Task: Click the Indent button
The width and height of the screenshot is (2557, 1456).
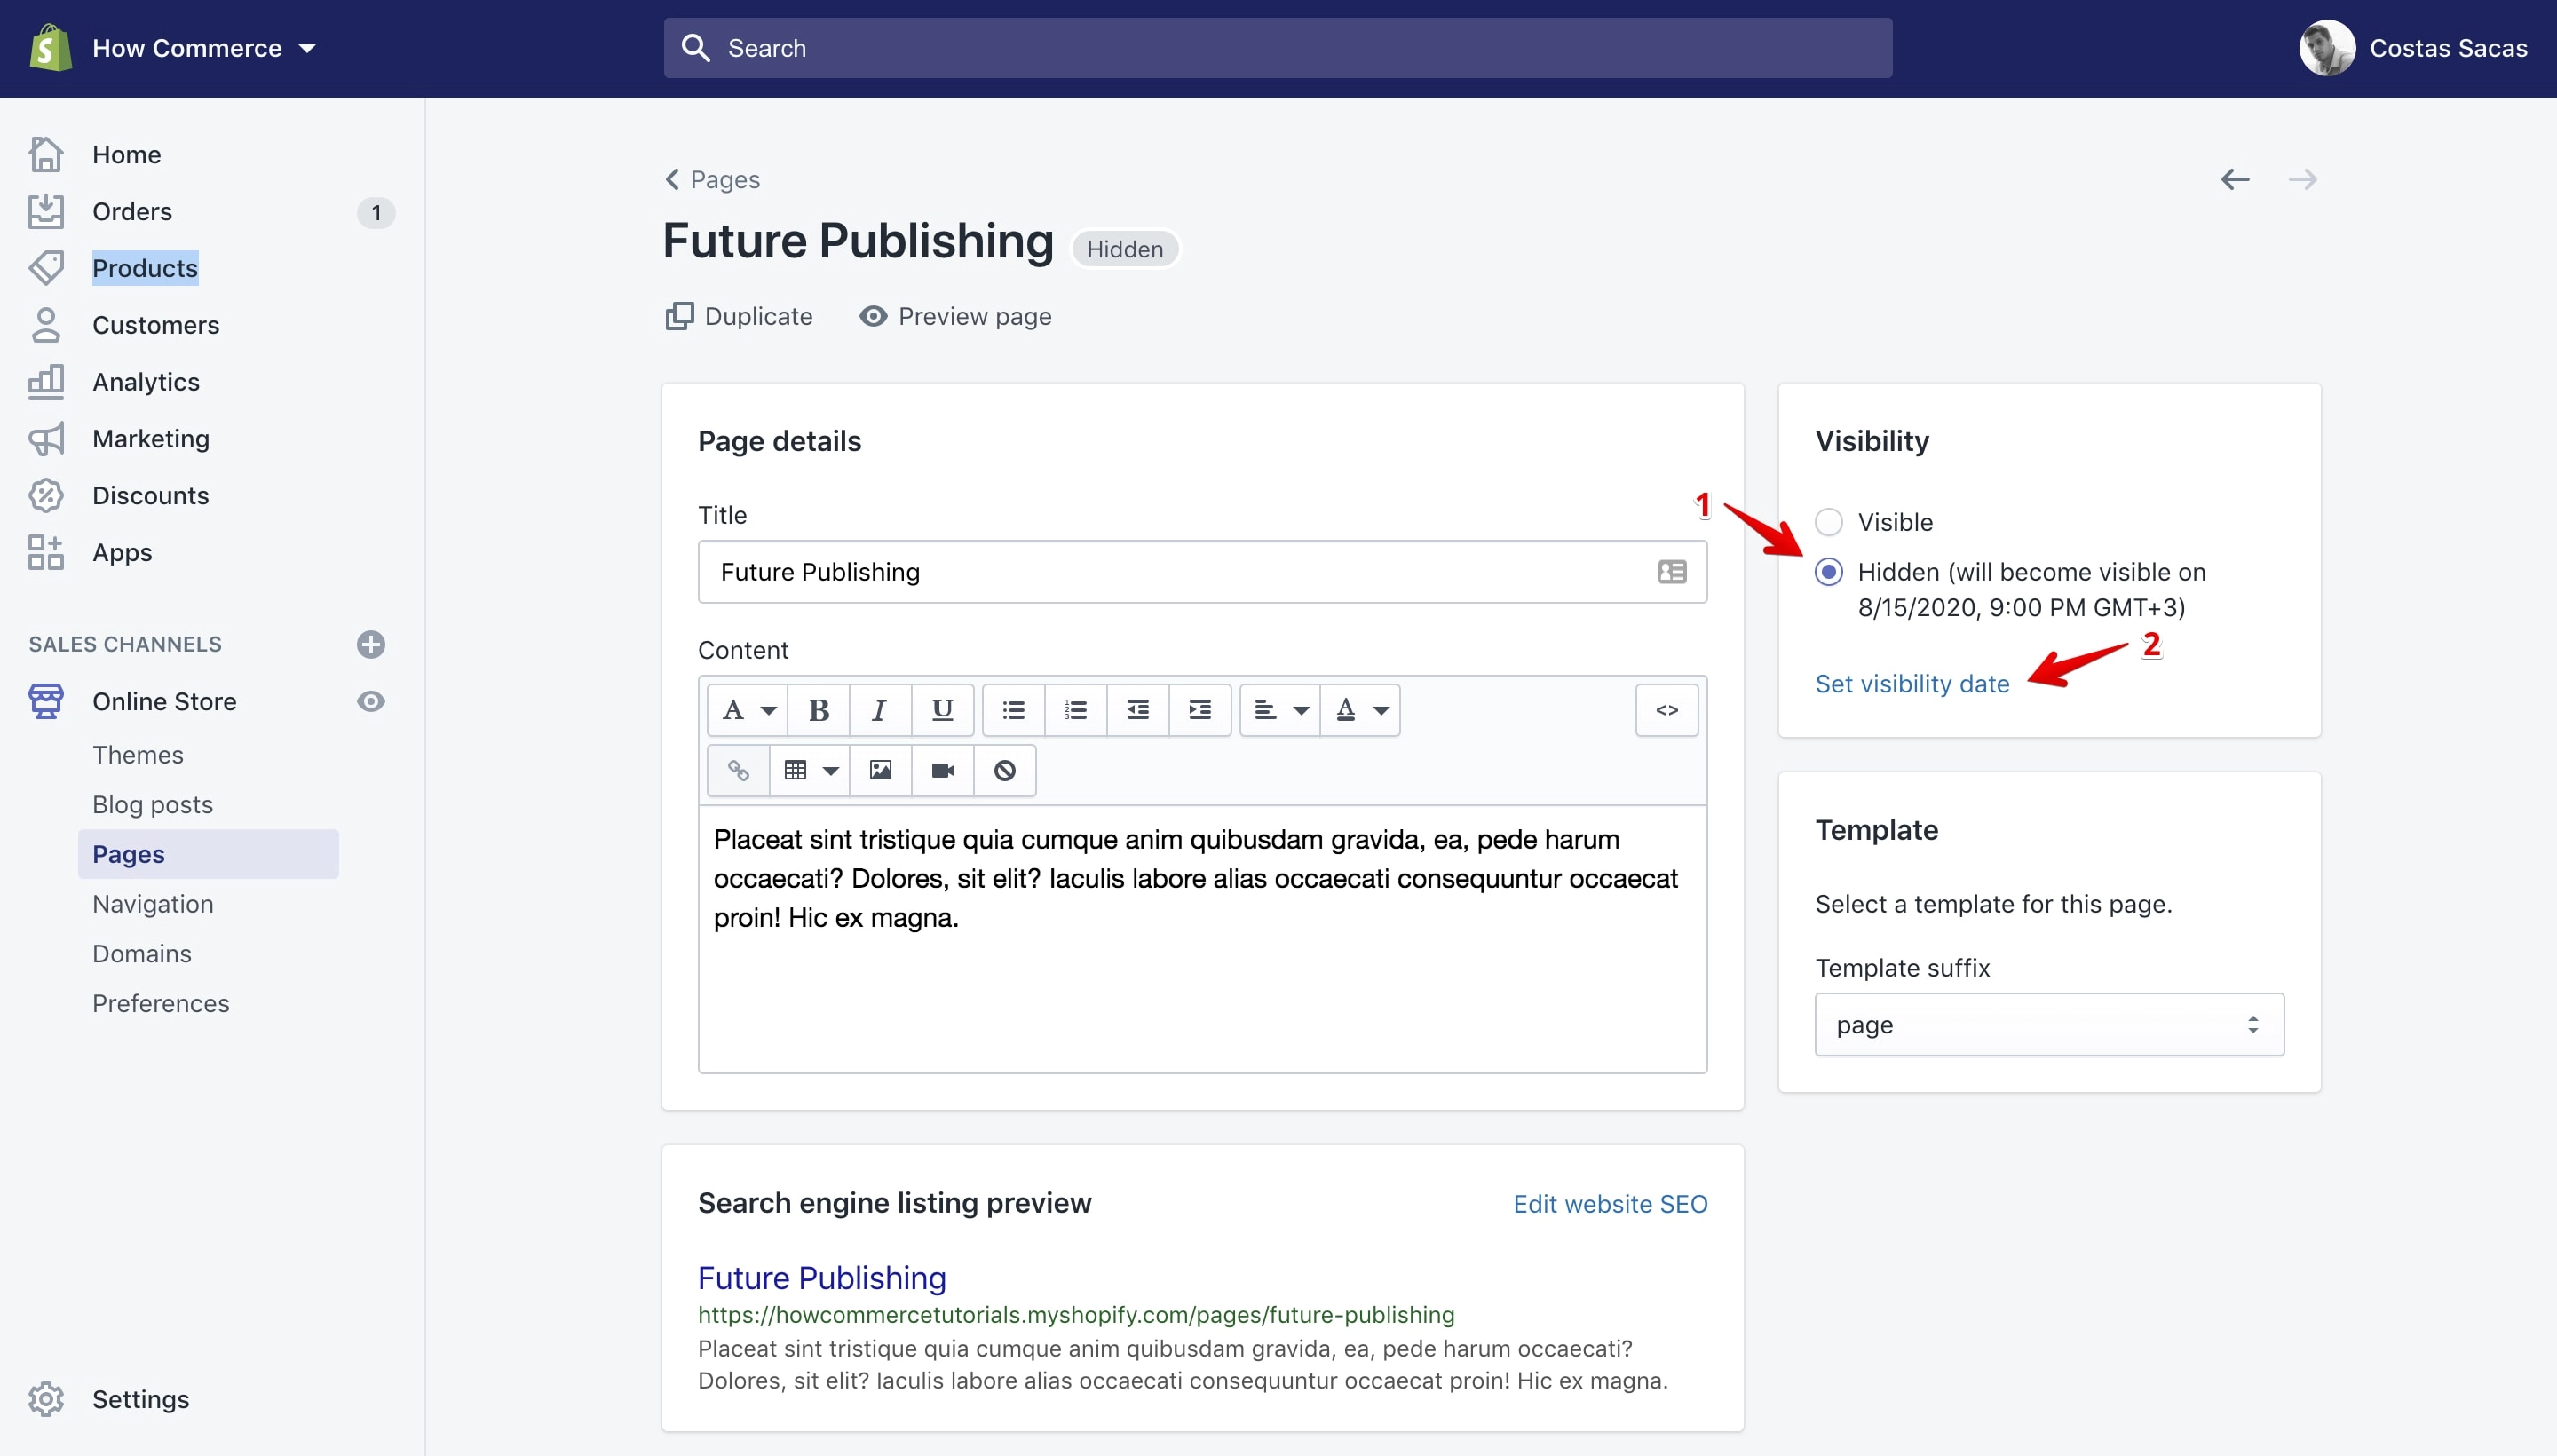Action: tap(1200, 710)
